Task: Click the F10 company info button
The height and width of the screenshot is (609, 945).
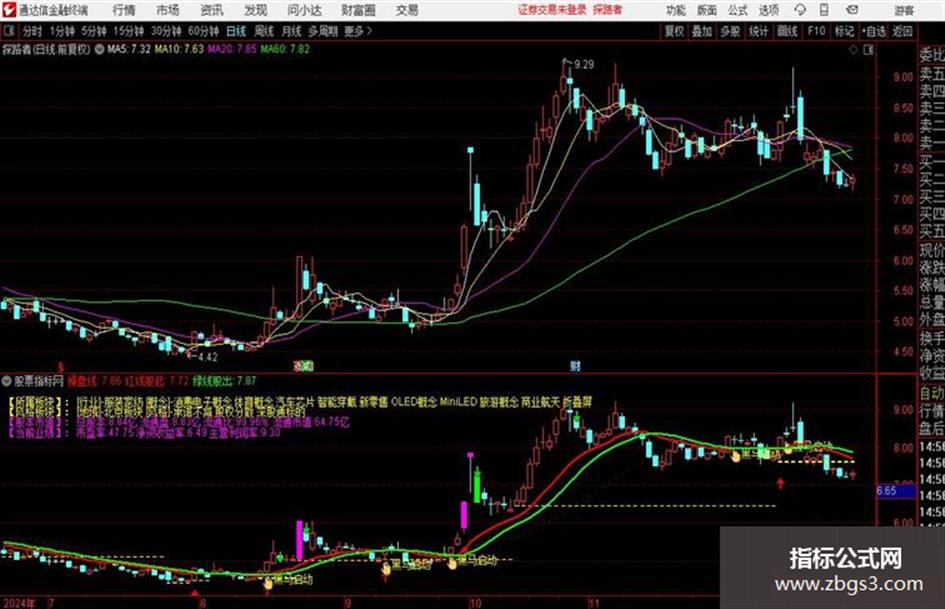Action: [x=816, y=31]
